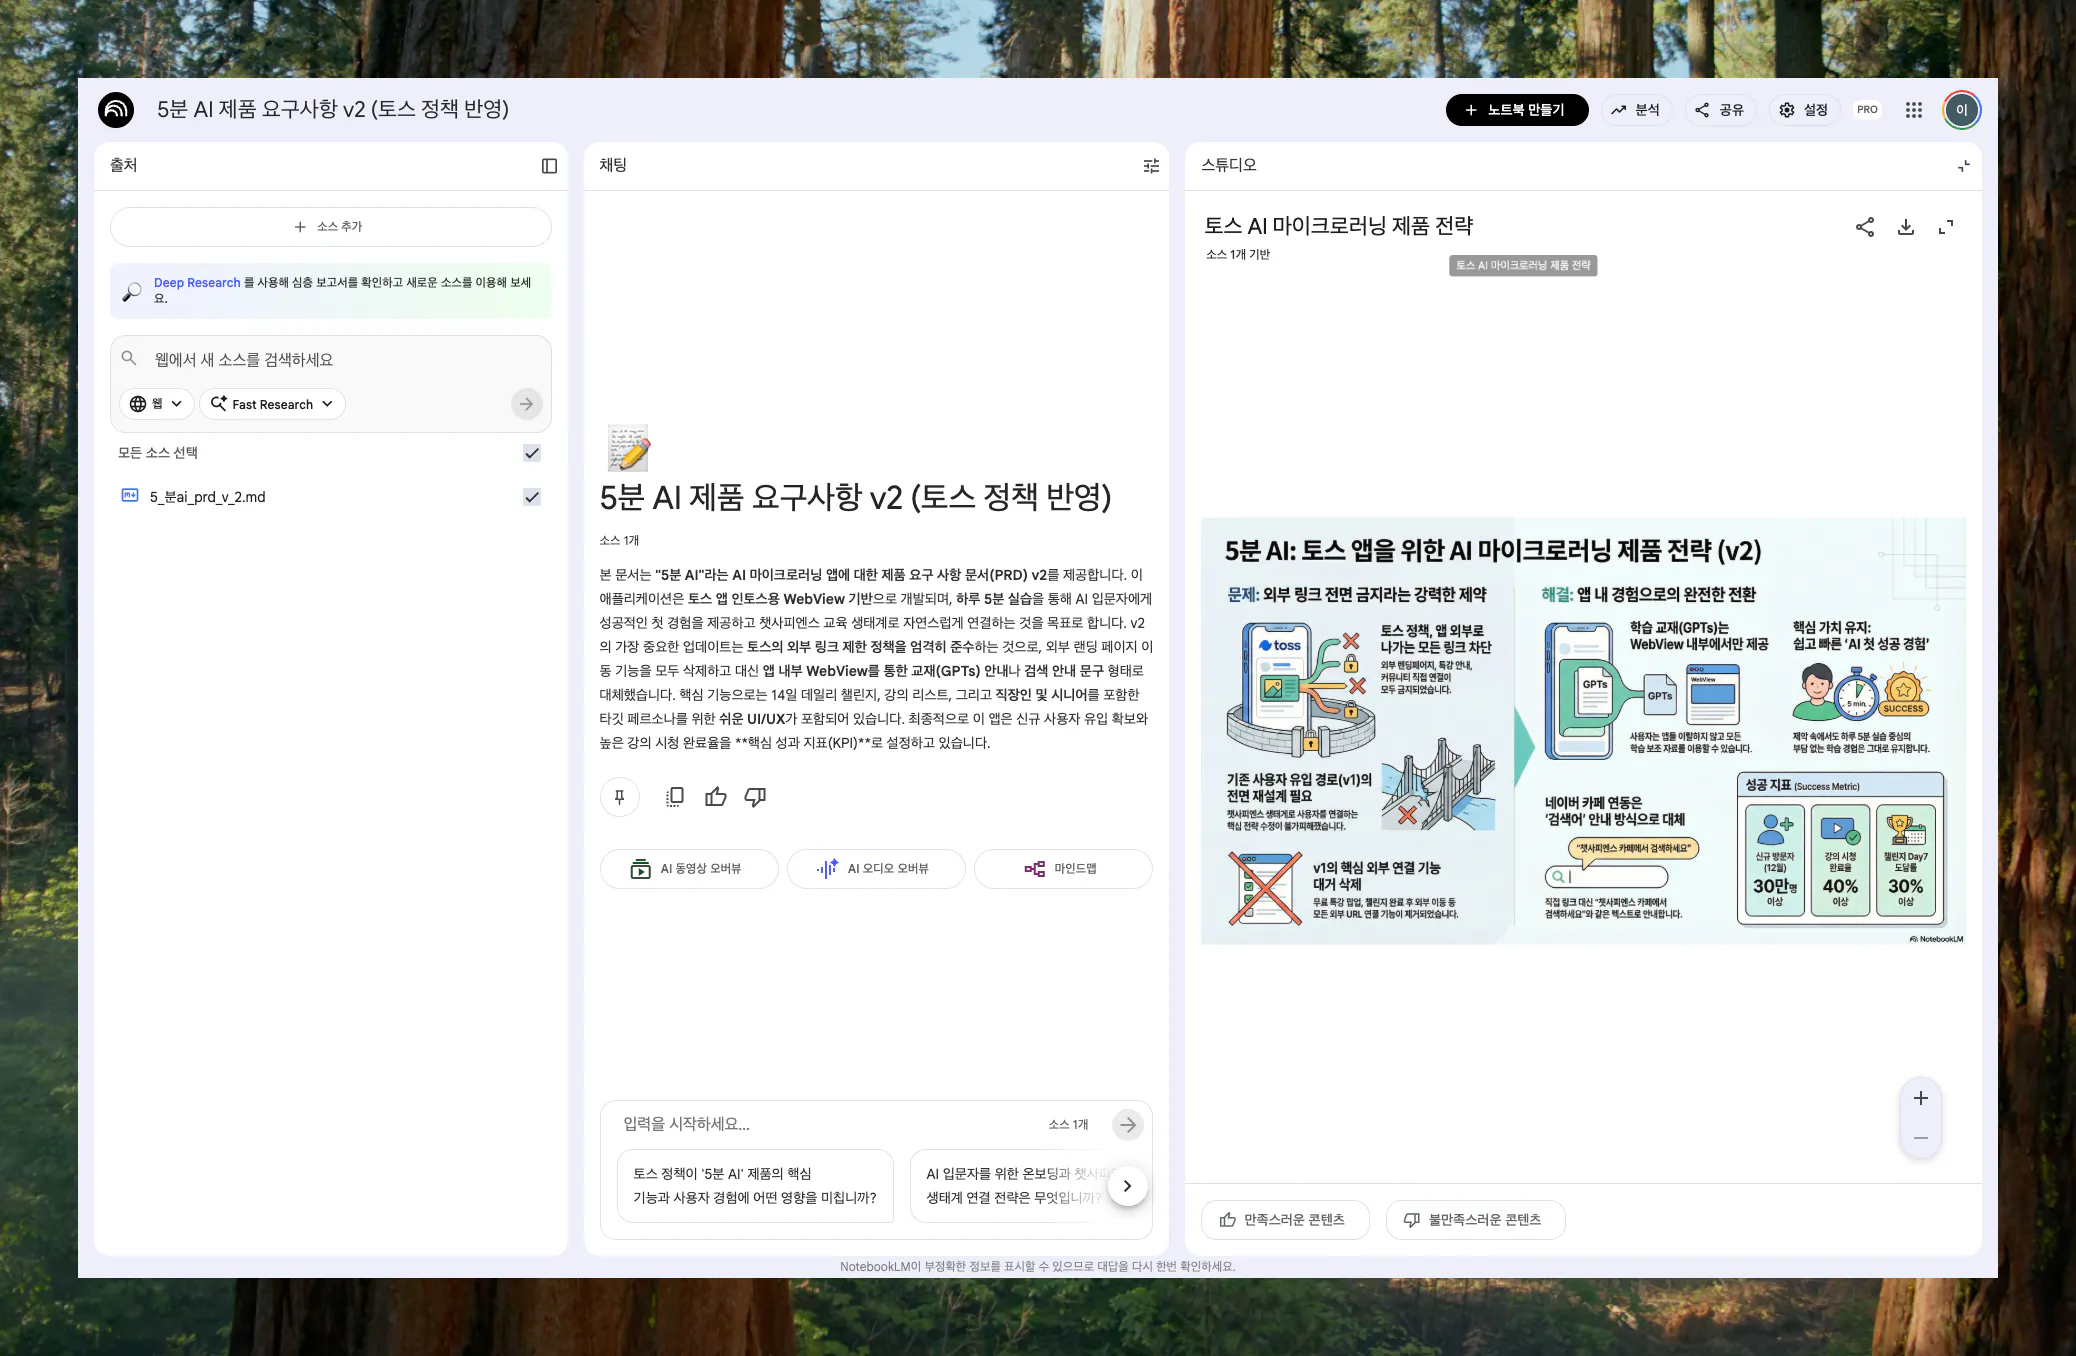Give thumbs down on the summary

point(755,797)
